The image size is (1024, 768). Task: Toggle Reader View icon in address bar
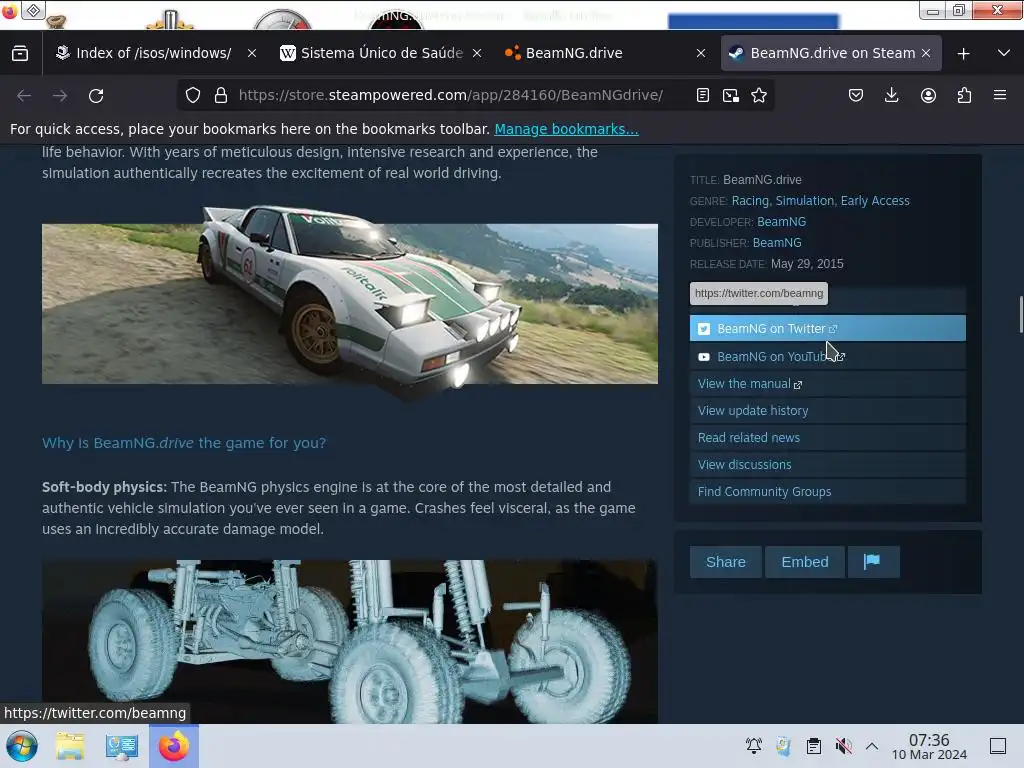(703, 95)
